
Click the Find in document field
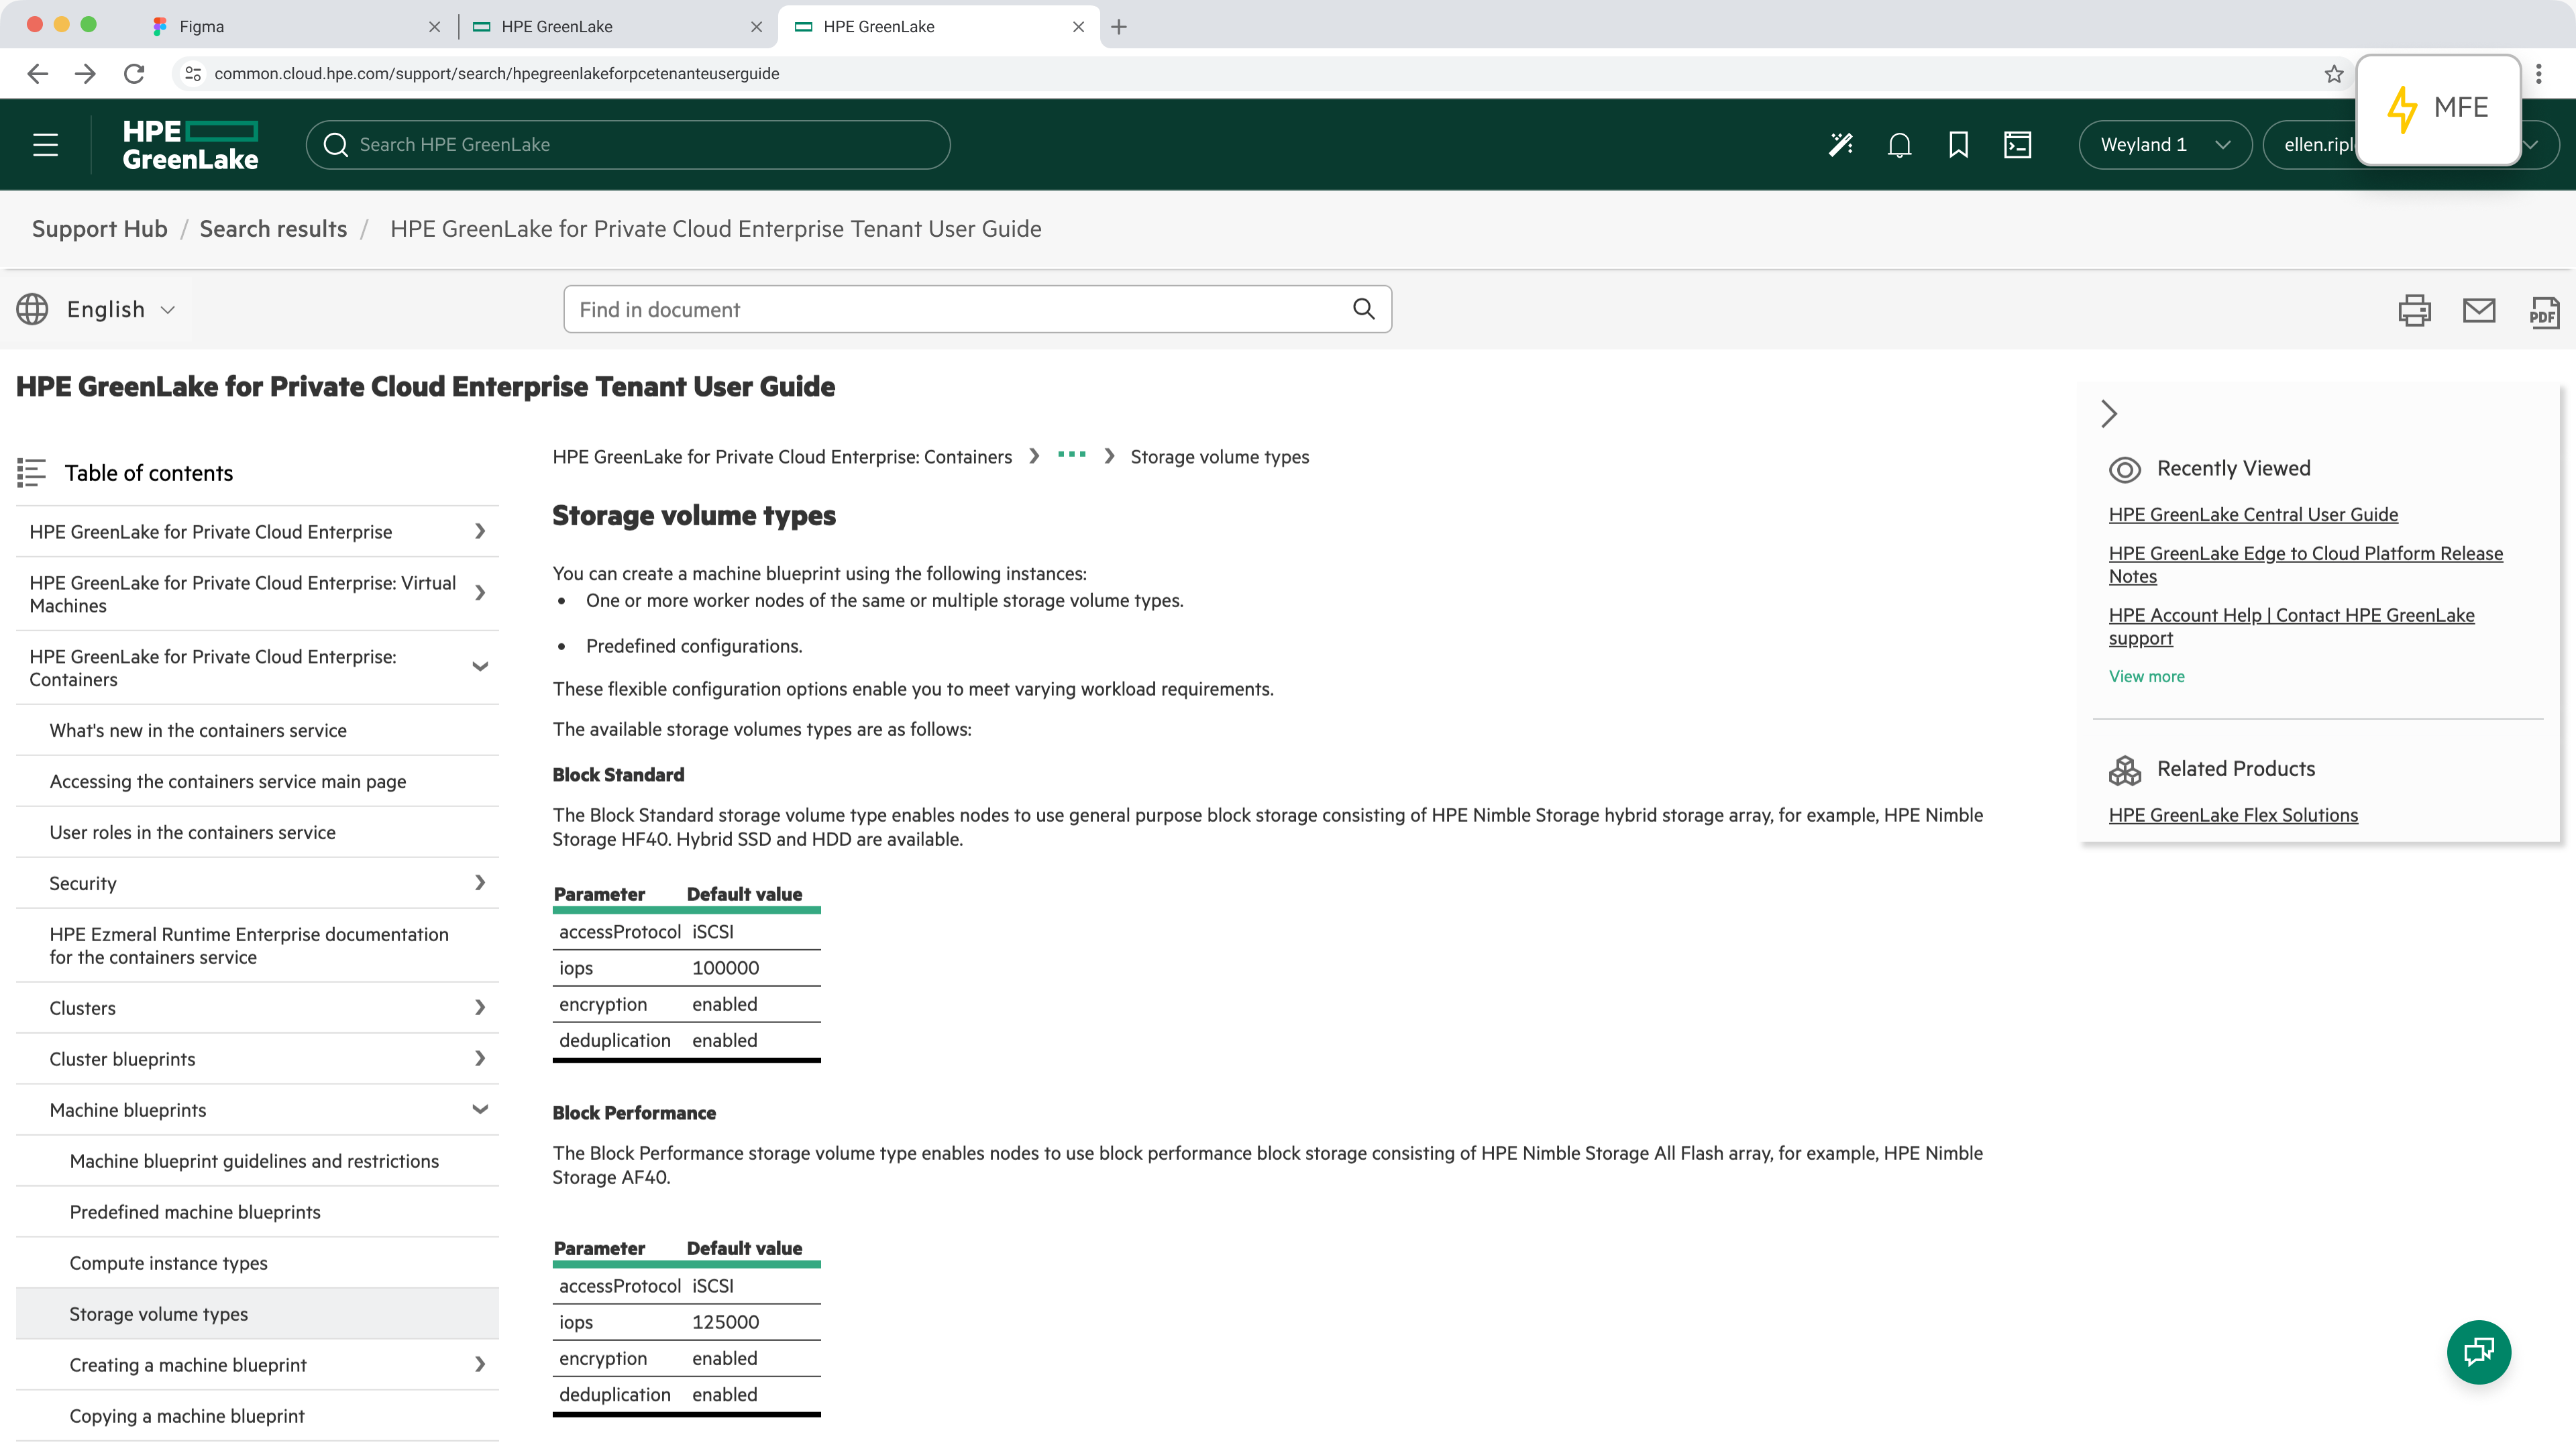point(960,310)
